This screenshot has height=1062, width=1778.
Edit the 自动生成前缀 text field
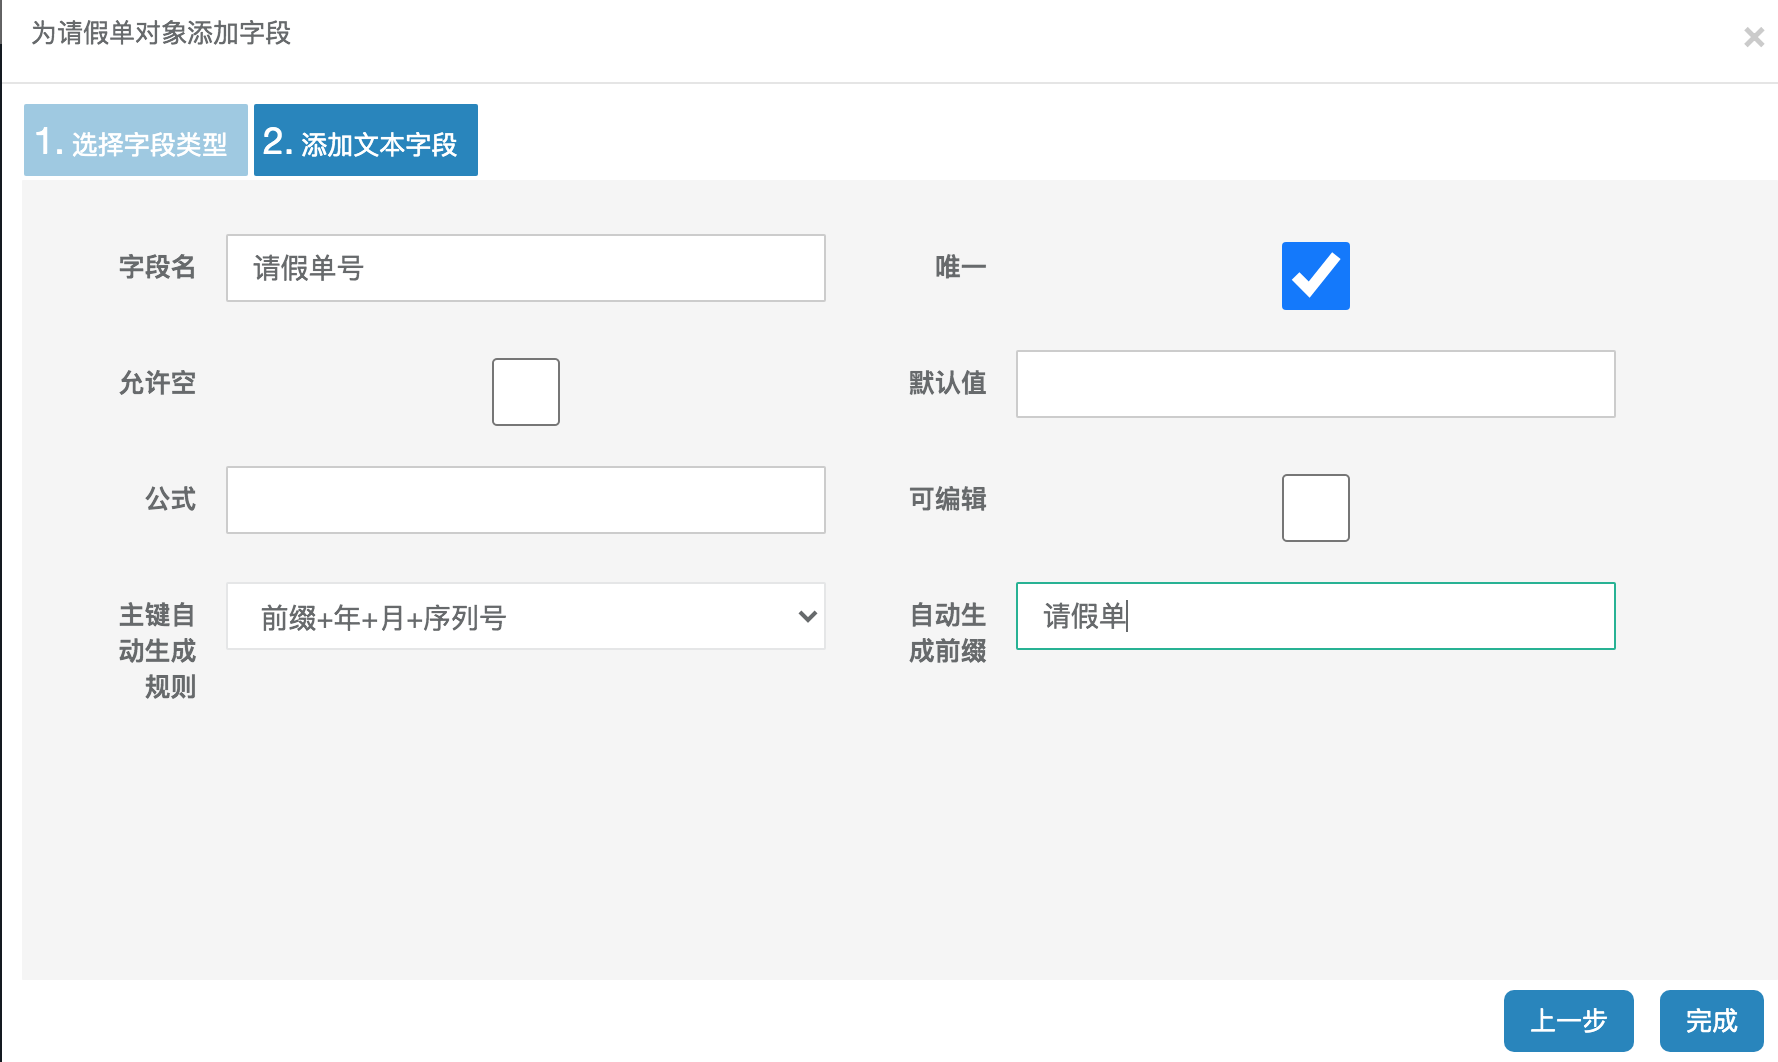[x=1315, y=617]
